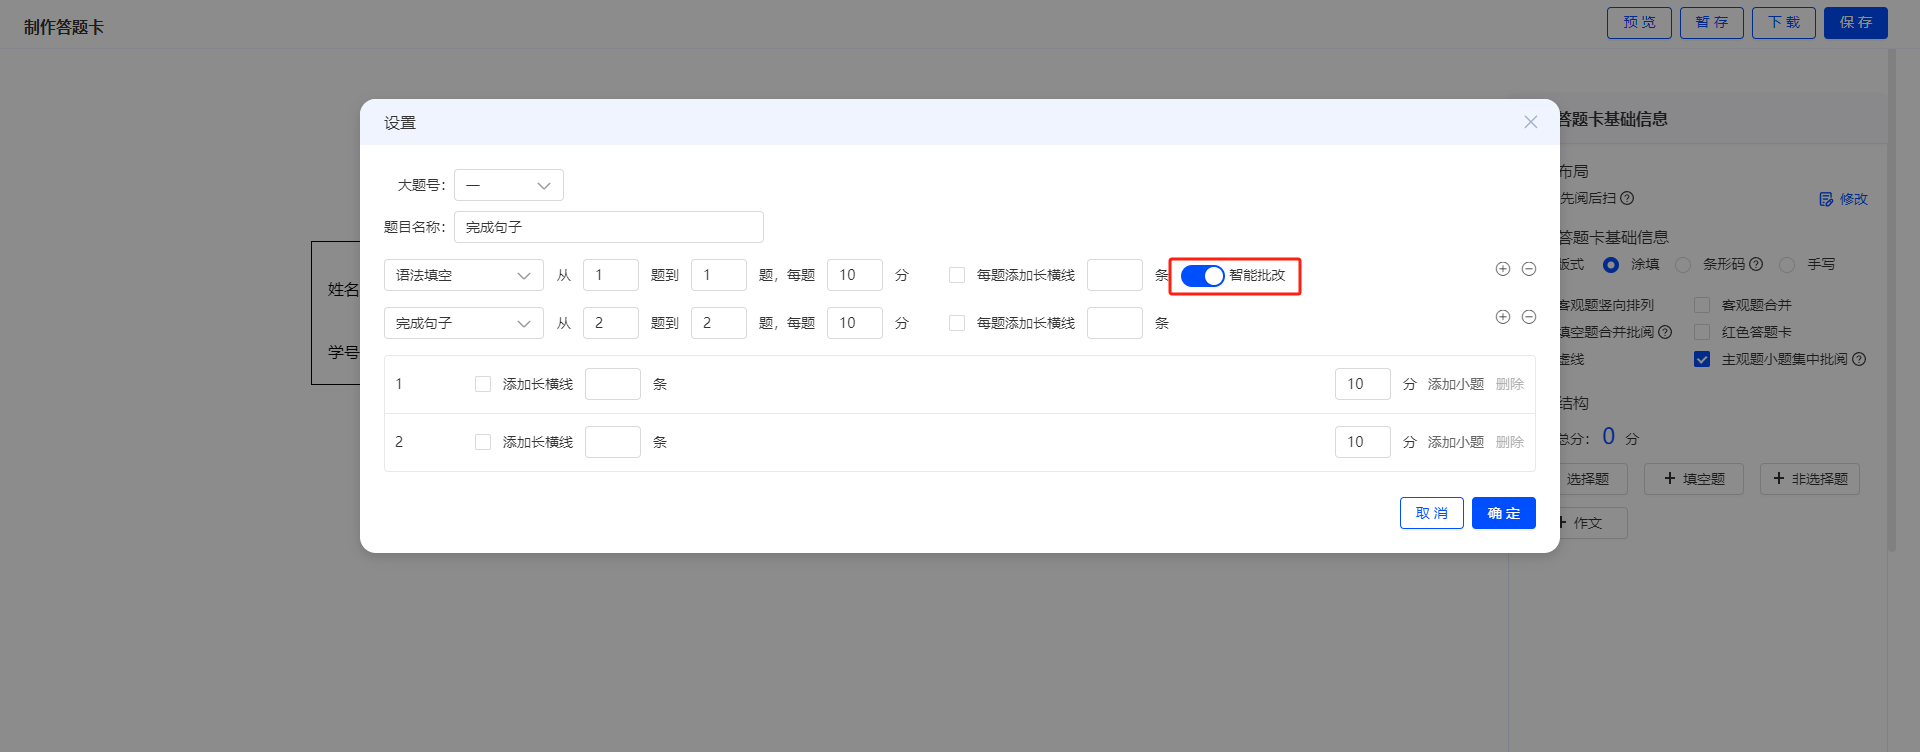Viewport: 1920px width, 752px height.
Task: Click the line count field on 完成句子 row
Action: click(1115, 323)
